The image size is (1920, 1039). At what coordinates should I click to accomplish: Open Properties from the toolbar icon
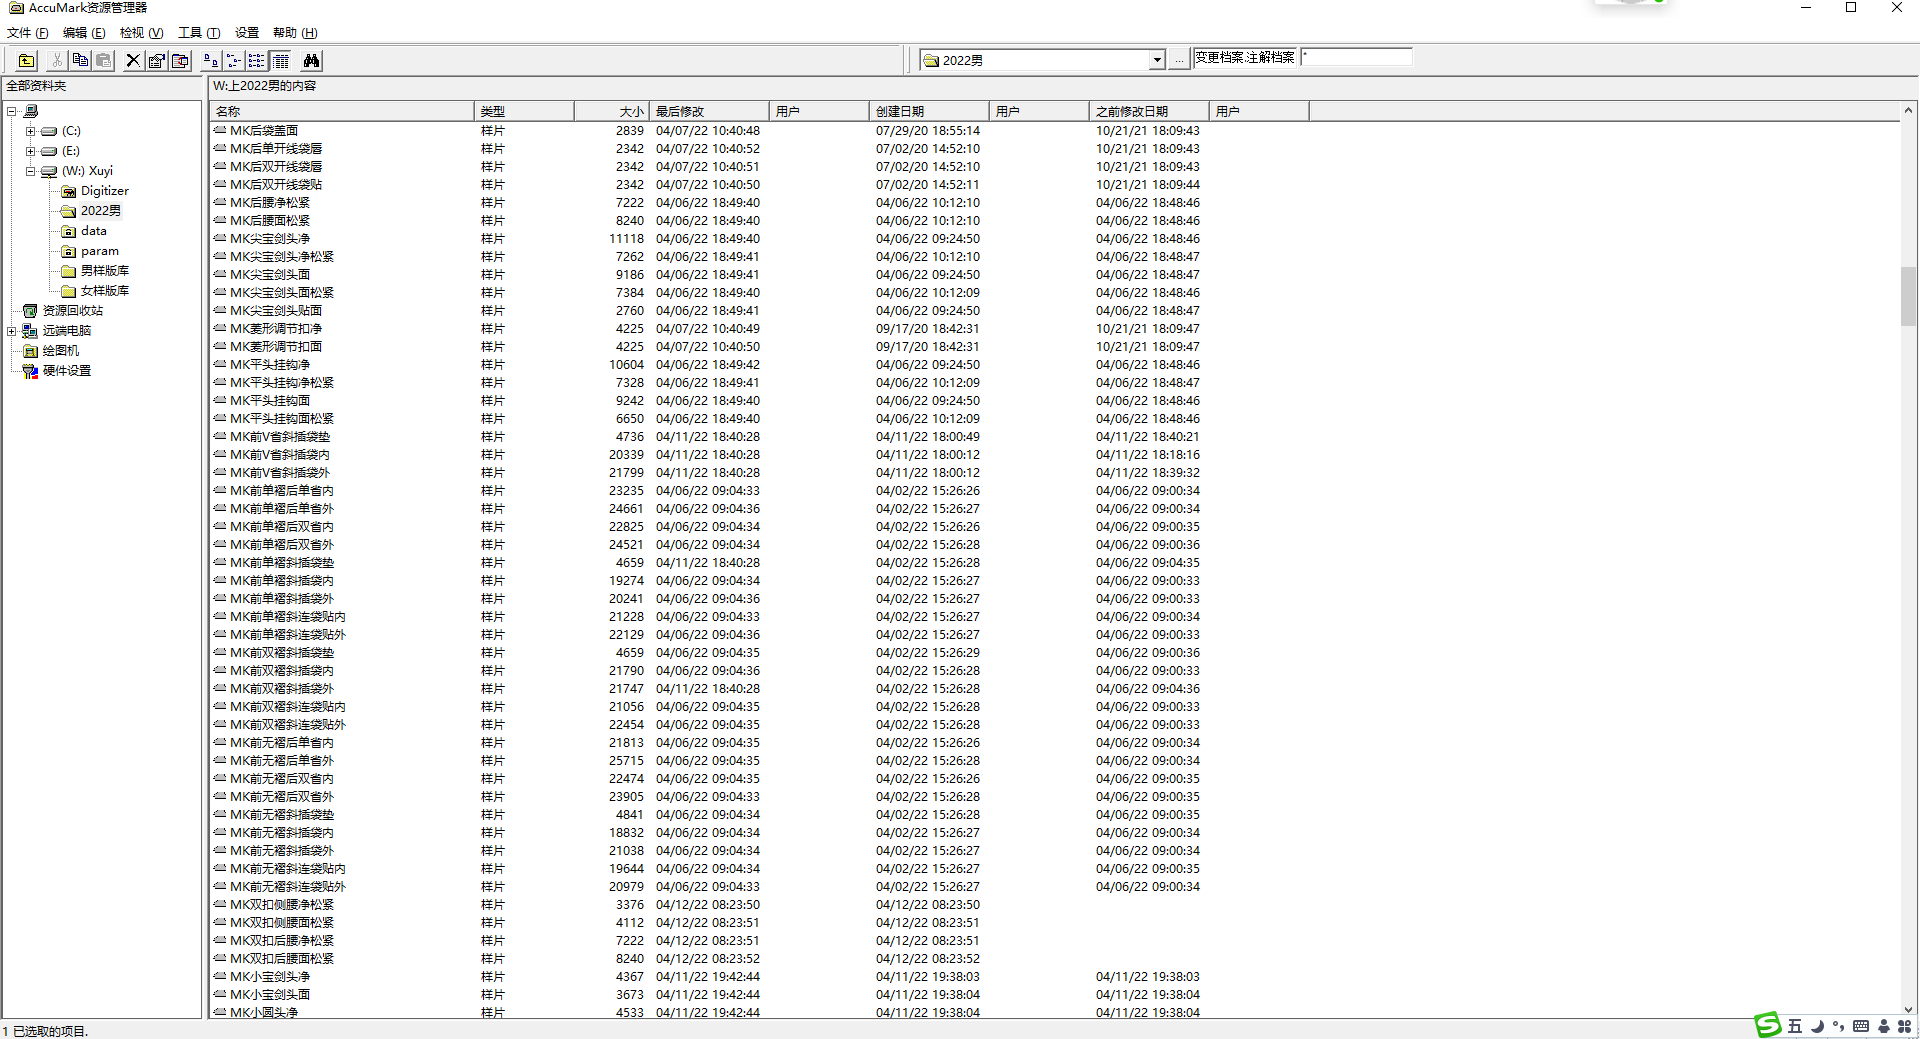point(157,61)
